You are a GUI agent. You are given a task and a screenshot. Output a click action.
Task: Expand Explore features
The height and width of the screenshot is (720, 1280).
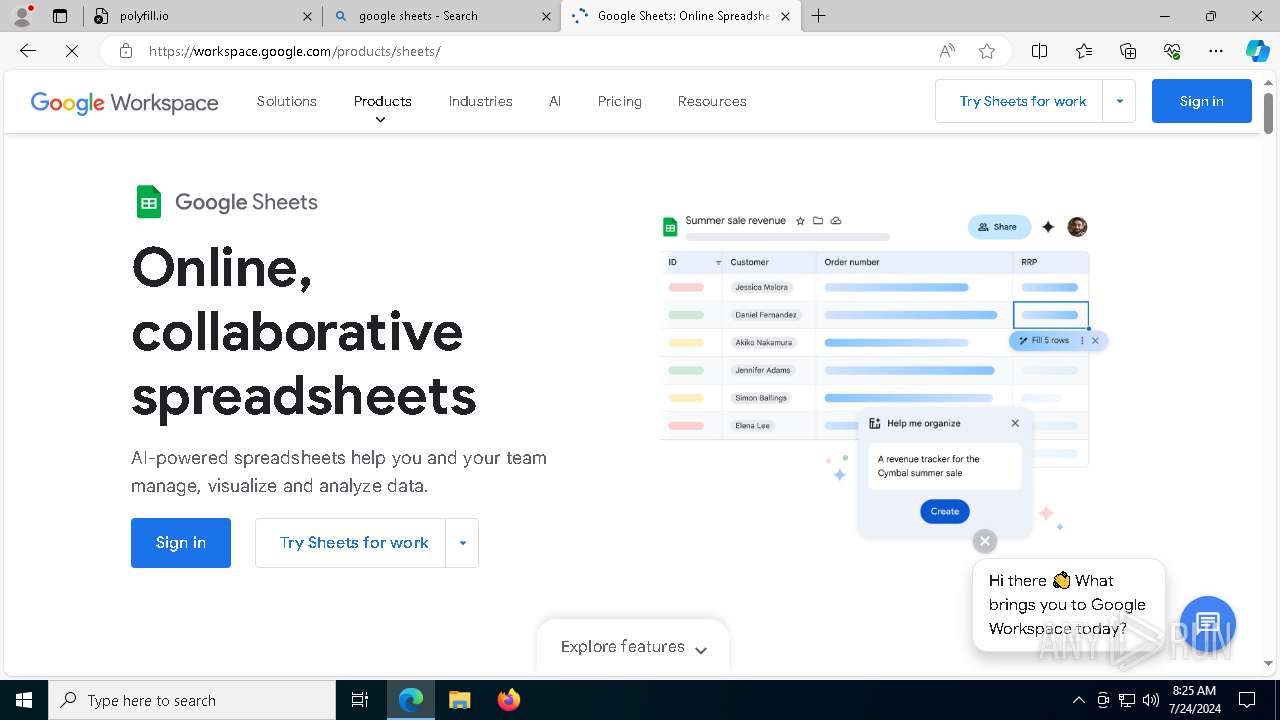[x=633, y=647]
